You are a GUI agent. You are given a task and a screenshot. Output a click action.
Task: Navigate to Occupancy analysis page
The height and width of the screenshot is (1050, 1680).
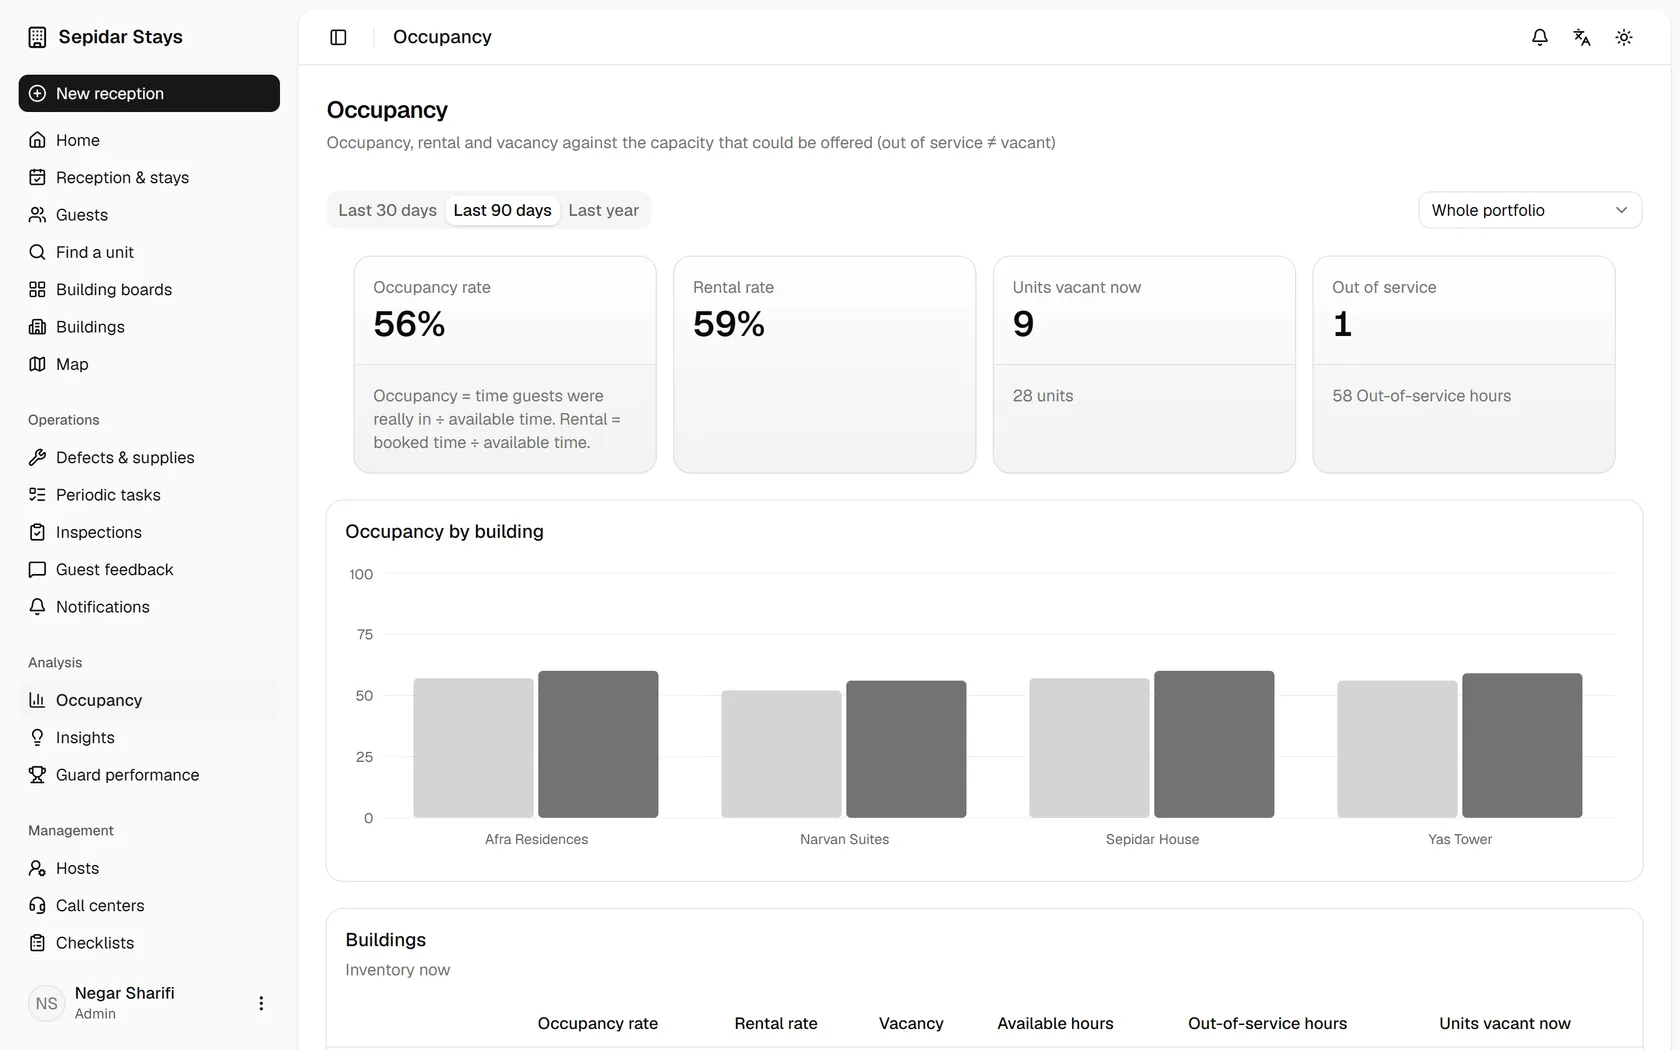click(x=149, y=700)
